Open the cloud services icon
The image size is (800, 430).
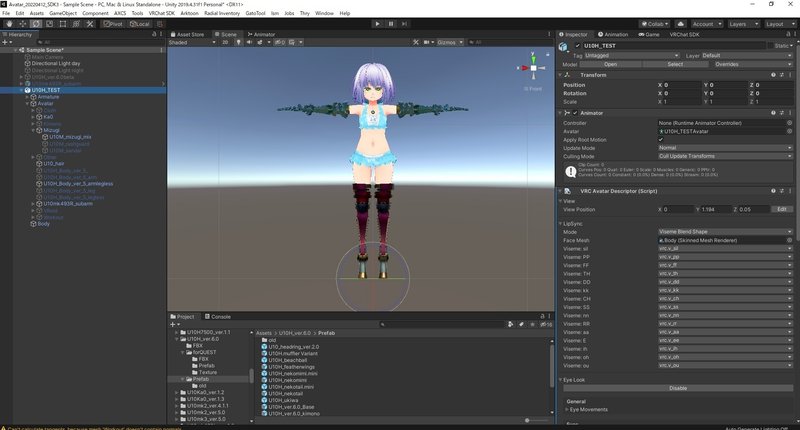pyautogui.click(x=681, y=24)
